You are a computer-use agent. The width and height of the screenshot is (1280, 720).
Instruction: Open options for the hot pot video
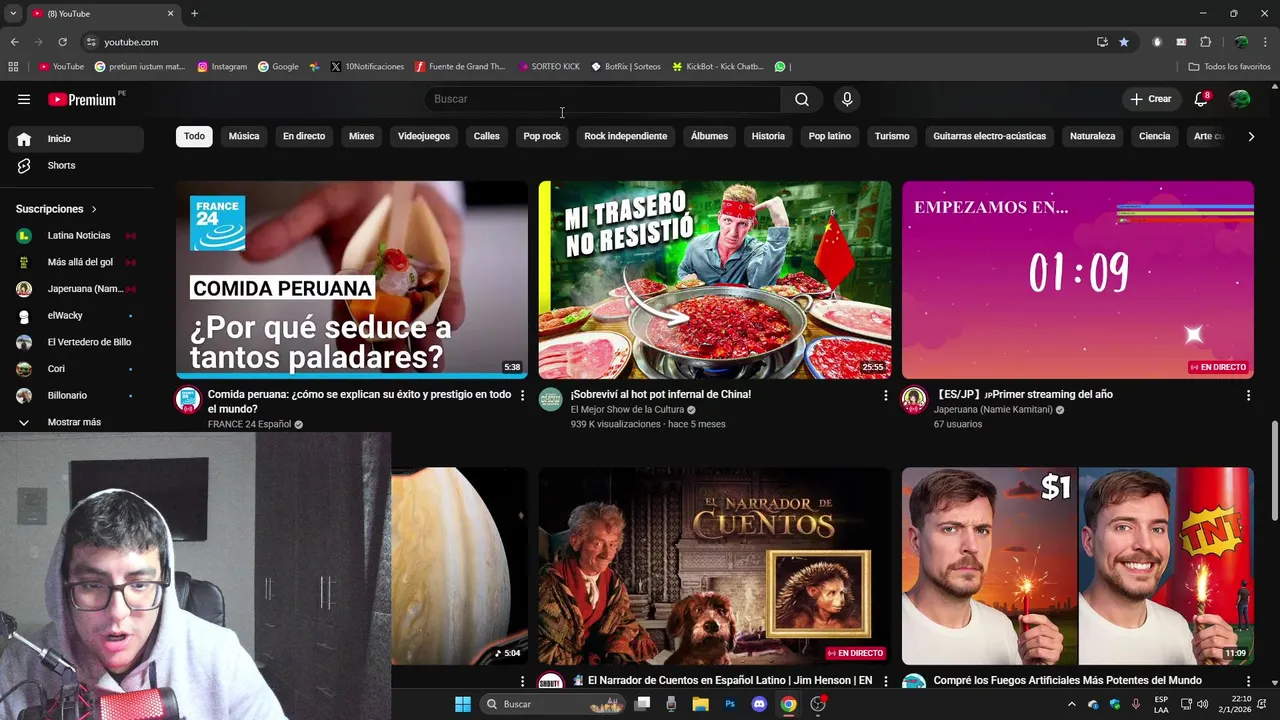[x=885, y=396]
